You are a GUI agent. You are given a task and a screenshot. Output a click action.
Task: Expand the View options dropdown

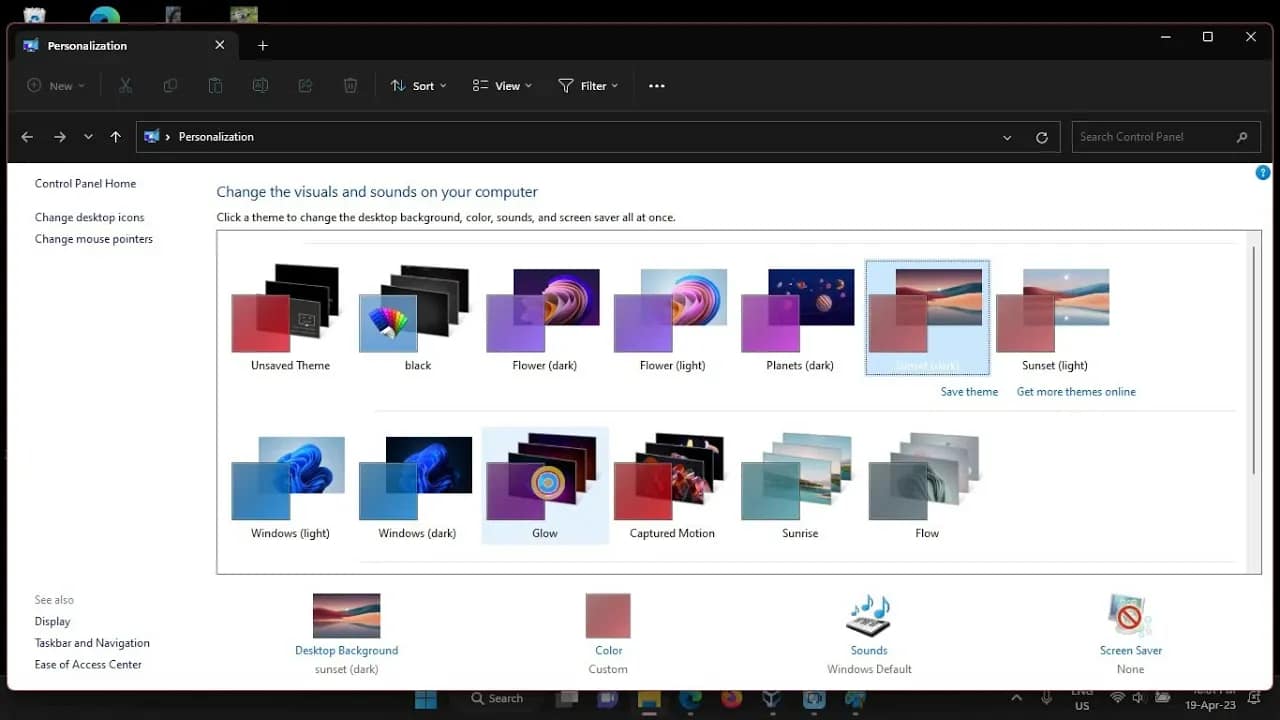tap(501, 85)
